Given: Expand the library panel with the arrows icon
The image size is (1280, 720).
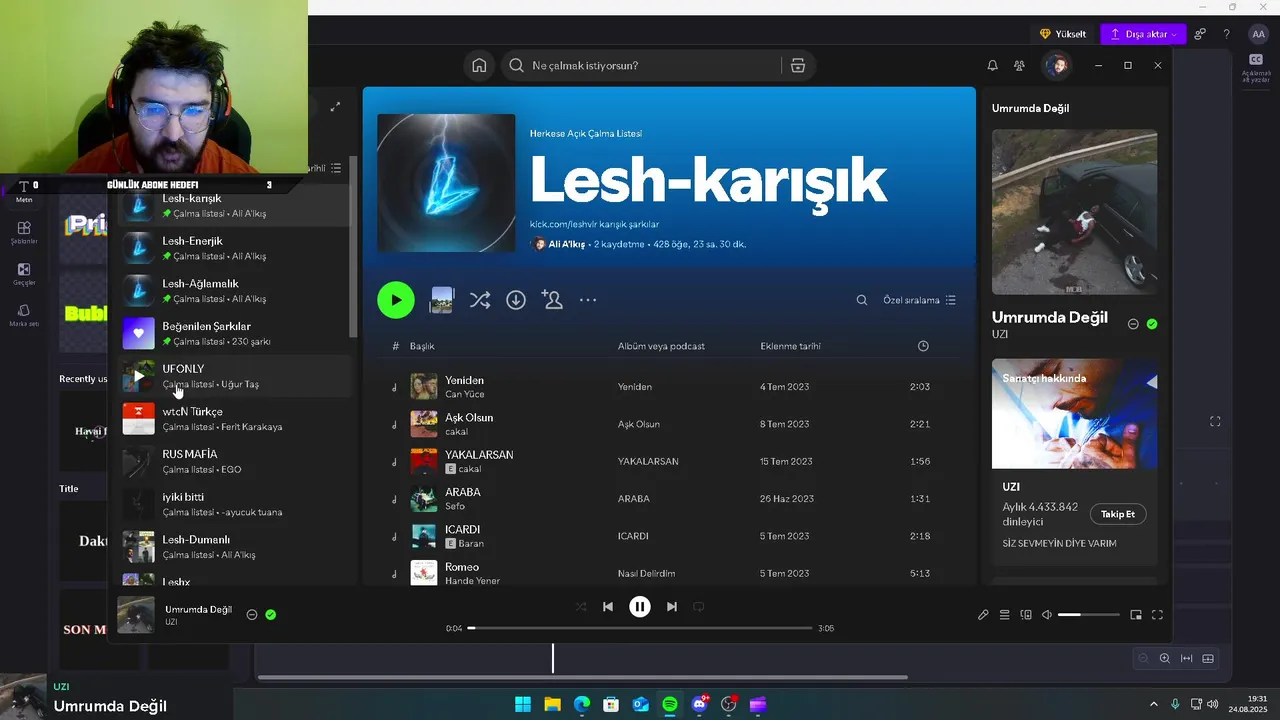Looking at the screenshot, I should click(335, 106).
